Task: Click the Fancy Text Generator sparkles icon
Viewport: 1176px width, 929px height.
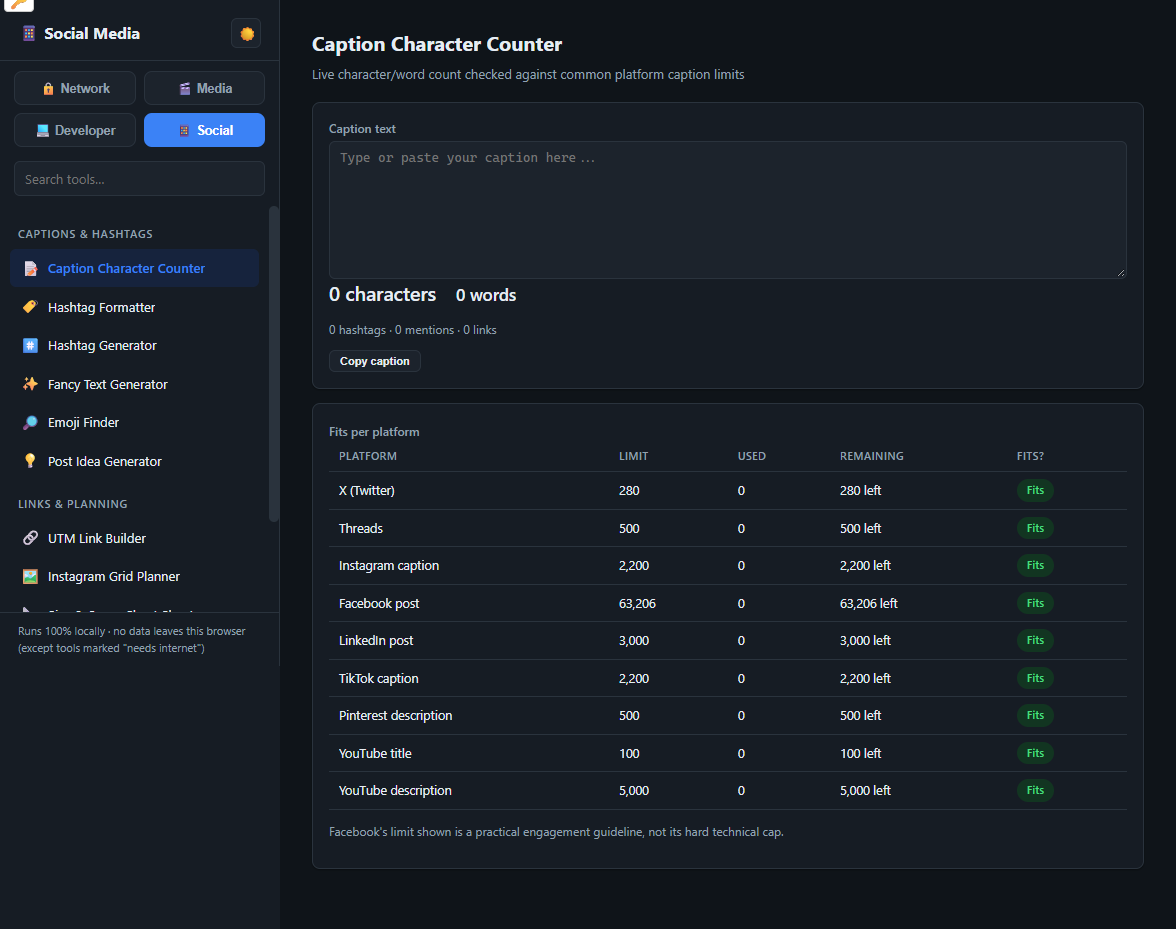Action: click(x=30, y=384)
